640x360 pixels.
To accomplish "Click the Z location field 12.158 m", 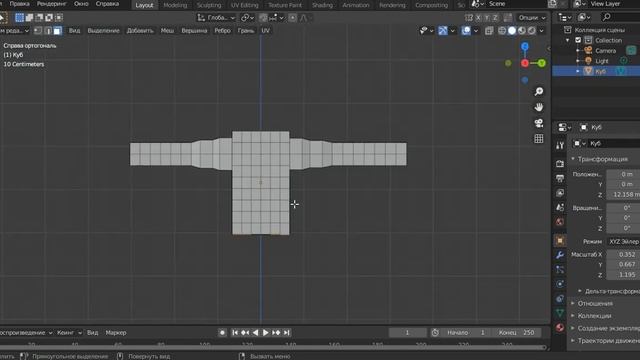I will click(x=623, y=195).
